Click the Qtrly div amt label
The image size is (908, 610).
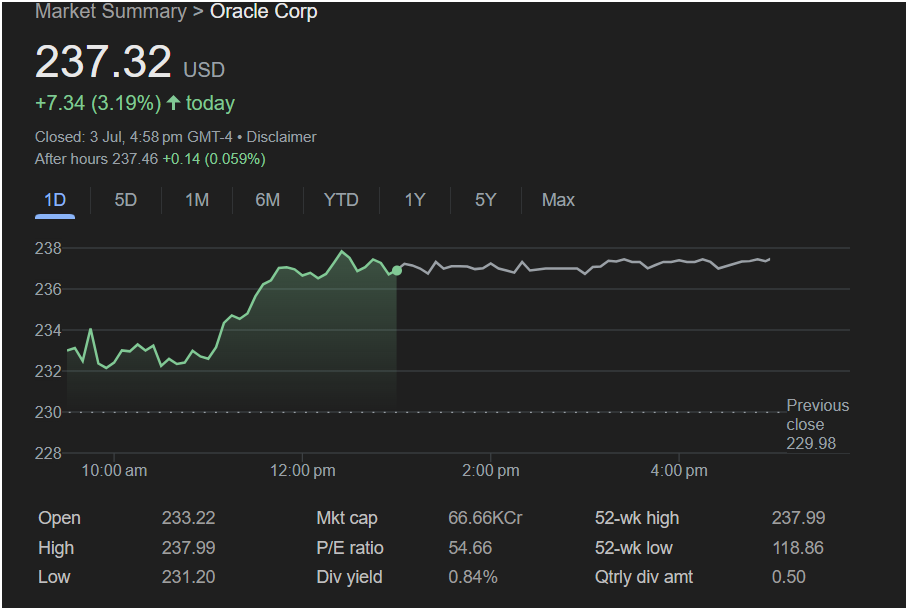pyautogui.click(x=644, y=577)
